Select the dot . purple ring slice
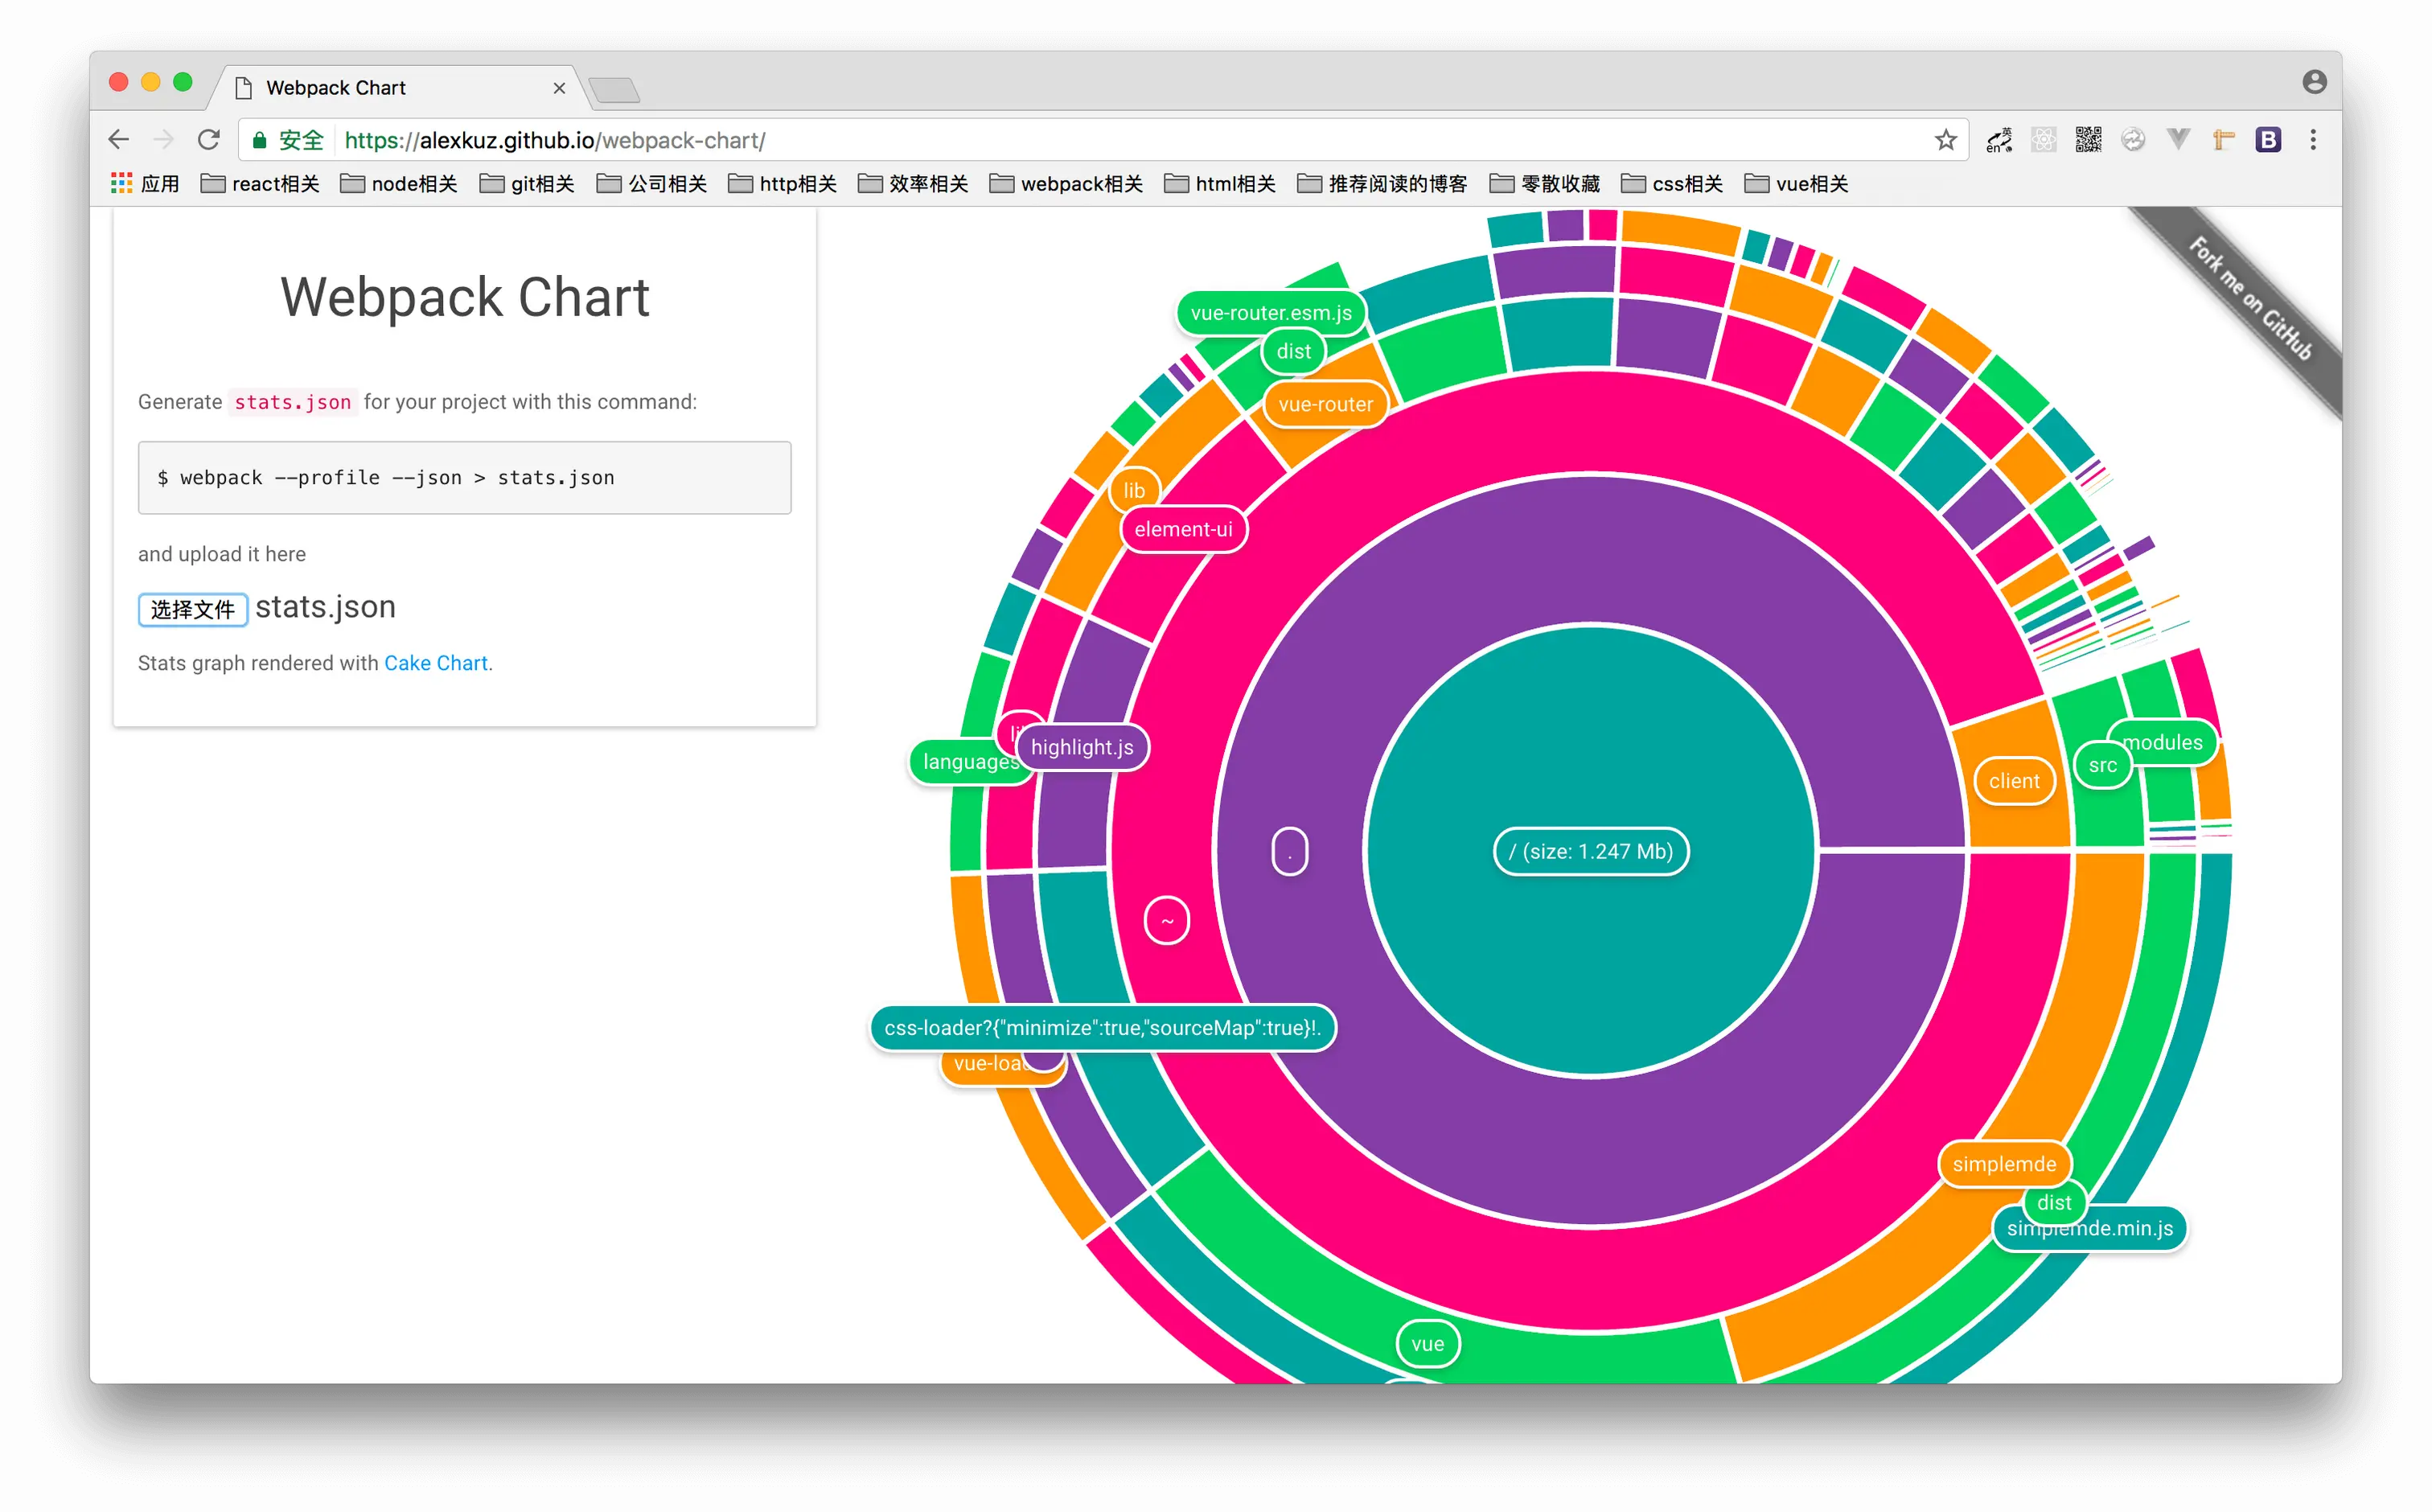Screen dimensions: 2432x1512 [1289, 852]
